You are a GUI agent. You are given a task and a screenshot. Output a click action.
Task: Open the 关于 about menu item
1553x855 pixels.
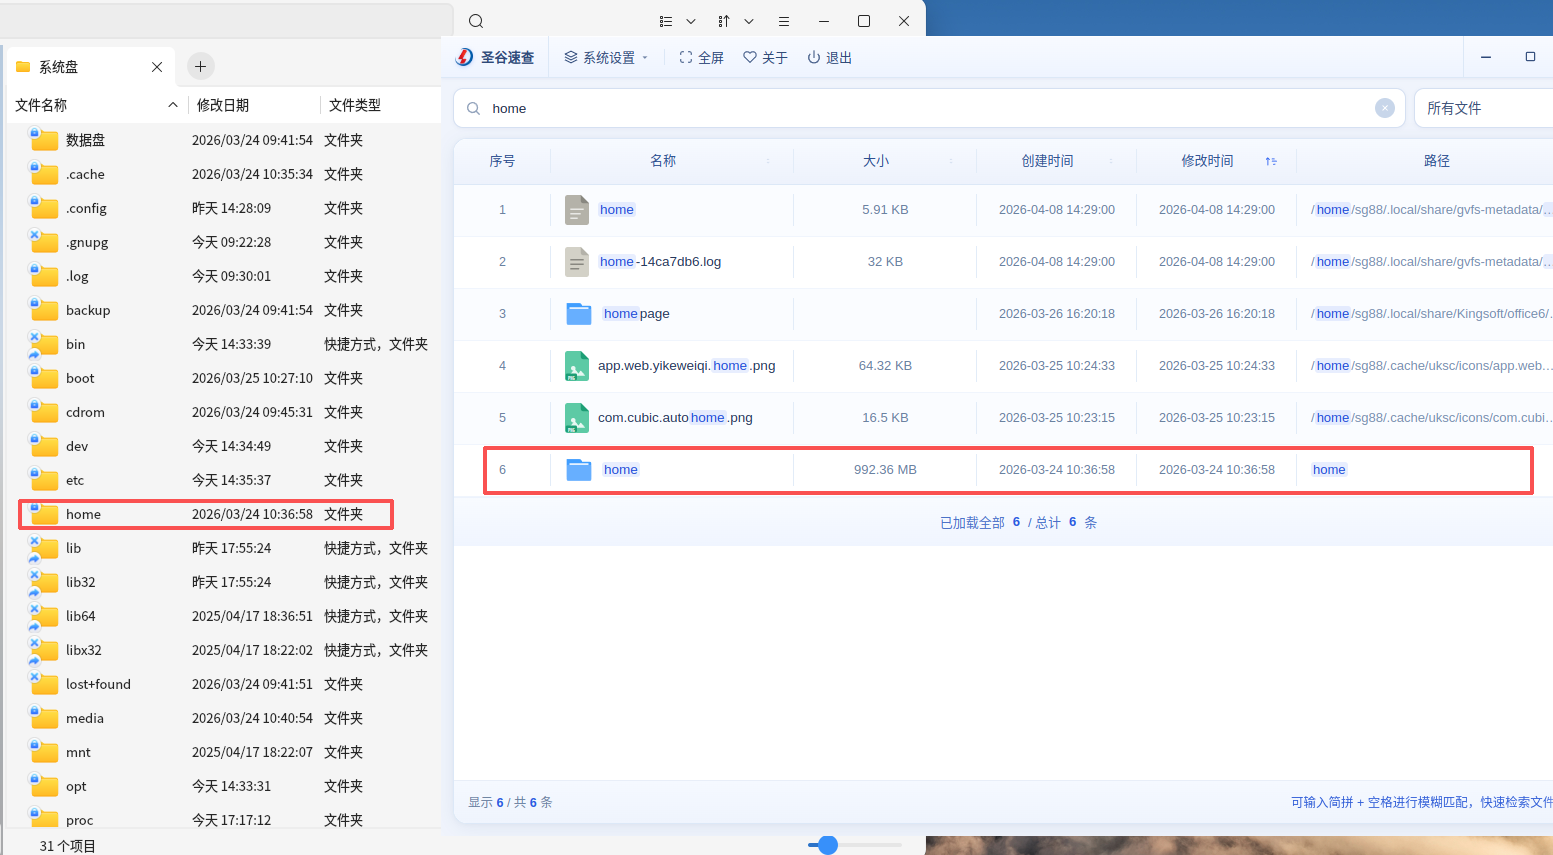click(765, 58)
